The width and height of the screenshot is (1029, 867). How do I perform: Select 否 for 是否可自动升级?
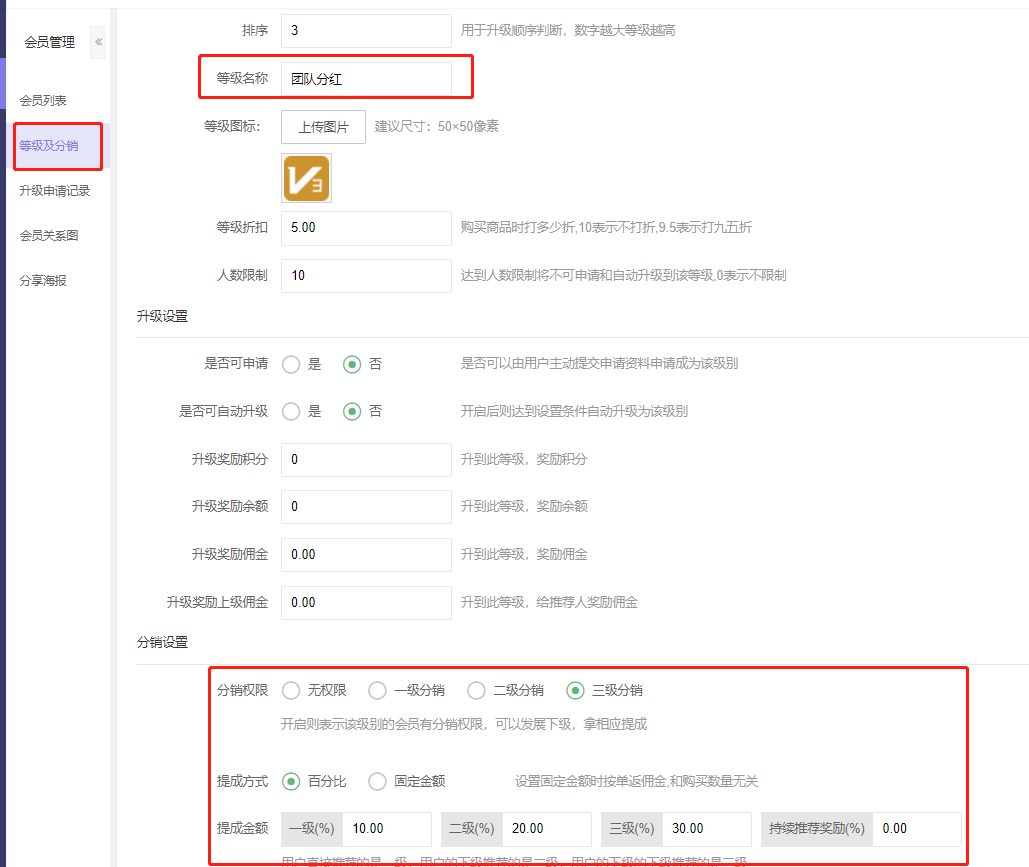click(x=352, y=411)
